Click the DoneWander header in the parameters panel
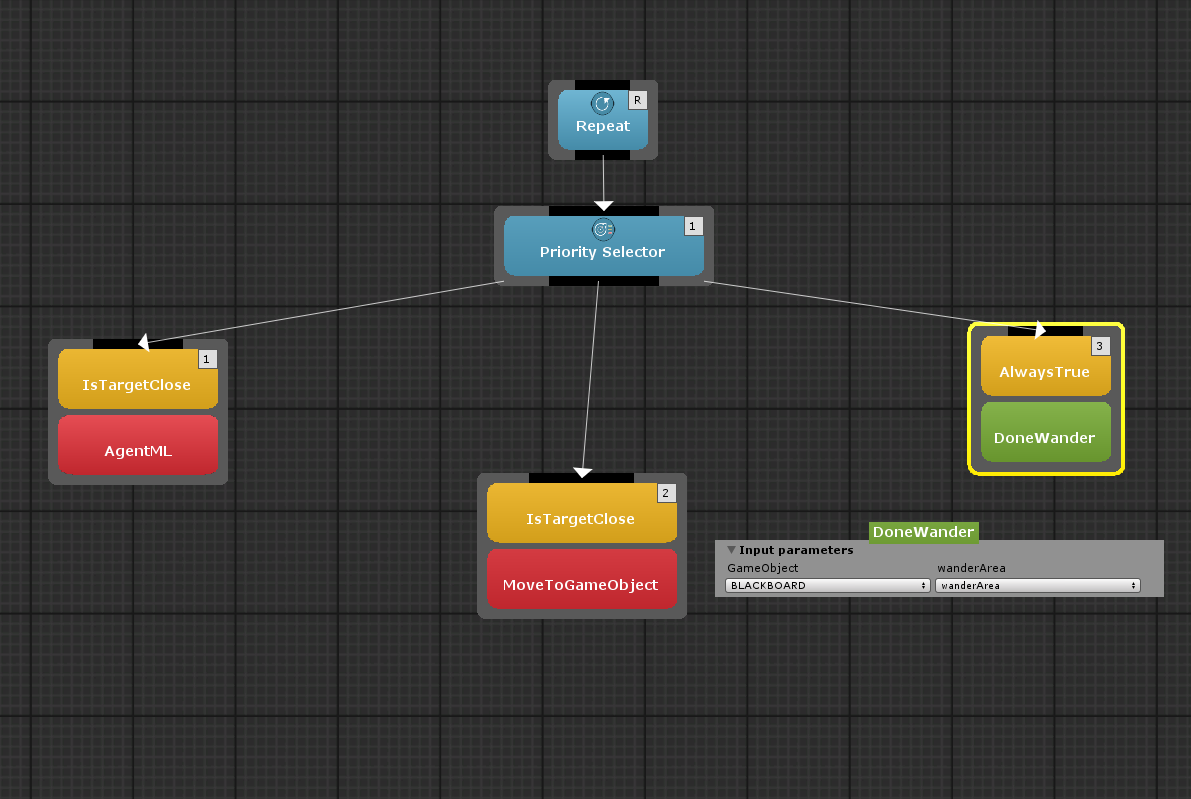Image resolution: width=1191 pixels, height=799 pixels. point(923,532)
